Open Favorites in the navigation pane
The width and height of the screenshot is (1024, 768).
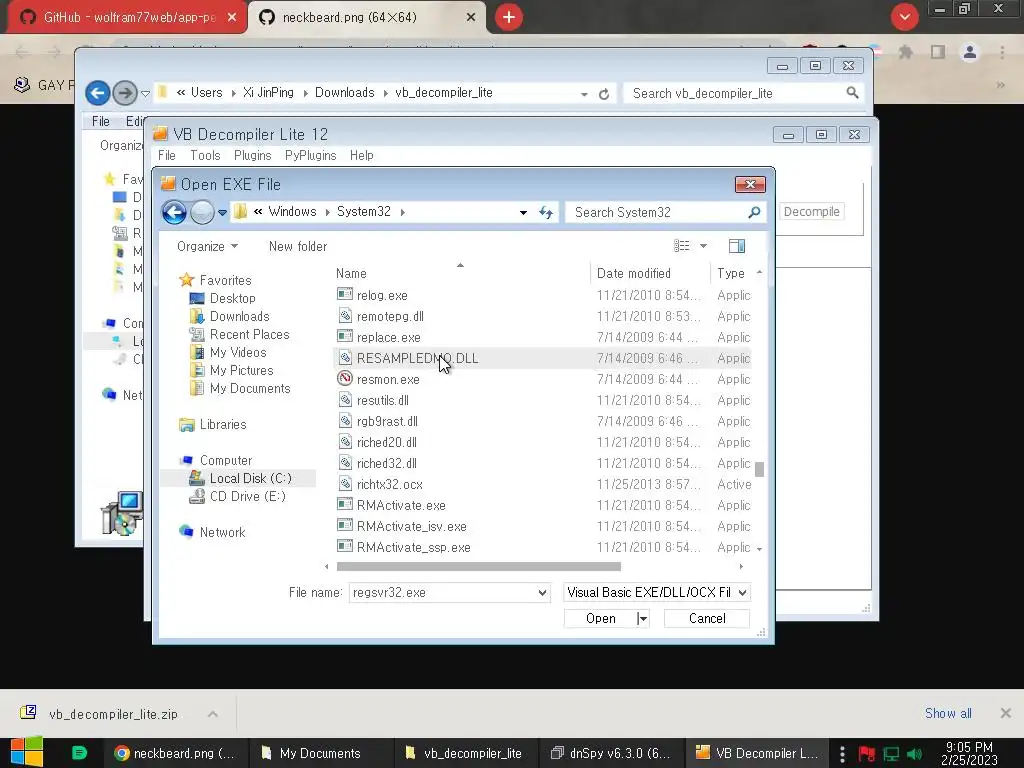(225, 280)
